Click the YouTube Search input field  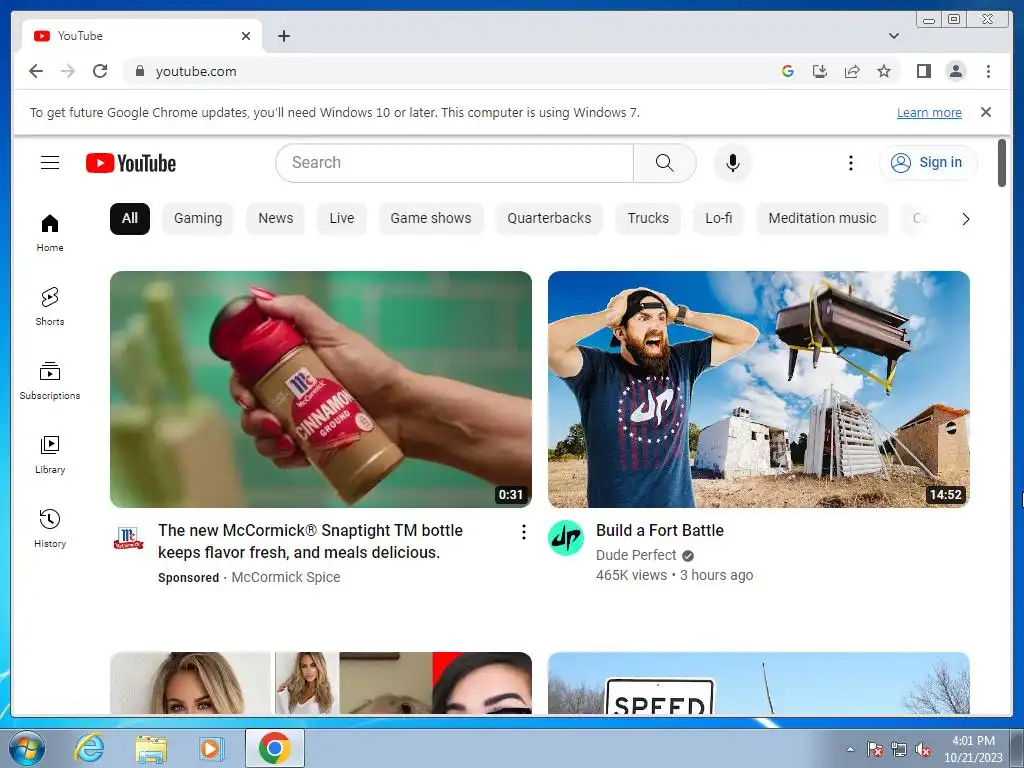pos(455,163)
